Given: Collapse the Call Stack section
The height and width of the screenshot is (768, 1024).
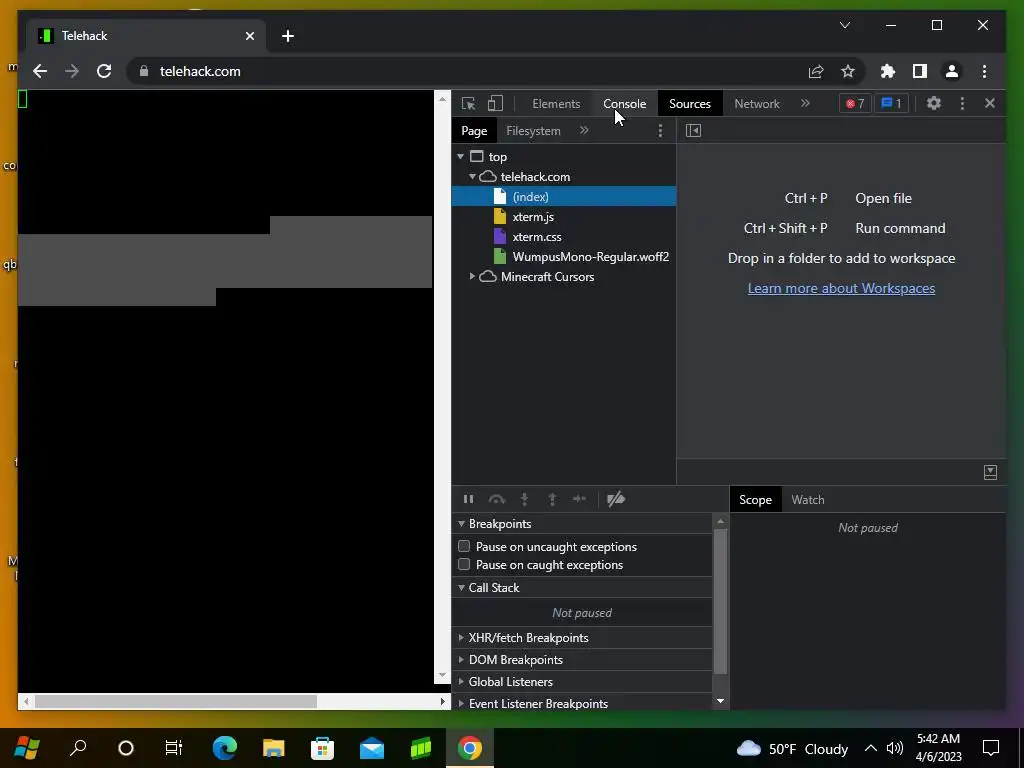Looking at the screenshot, I should tap(462, 588).
